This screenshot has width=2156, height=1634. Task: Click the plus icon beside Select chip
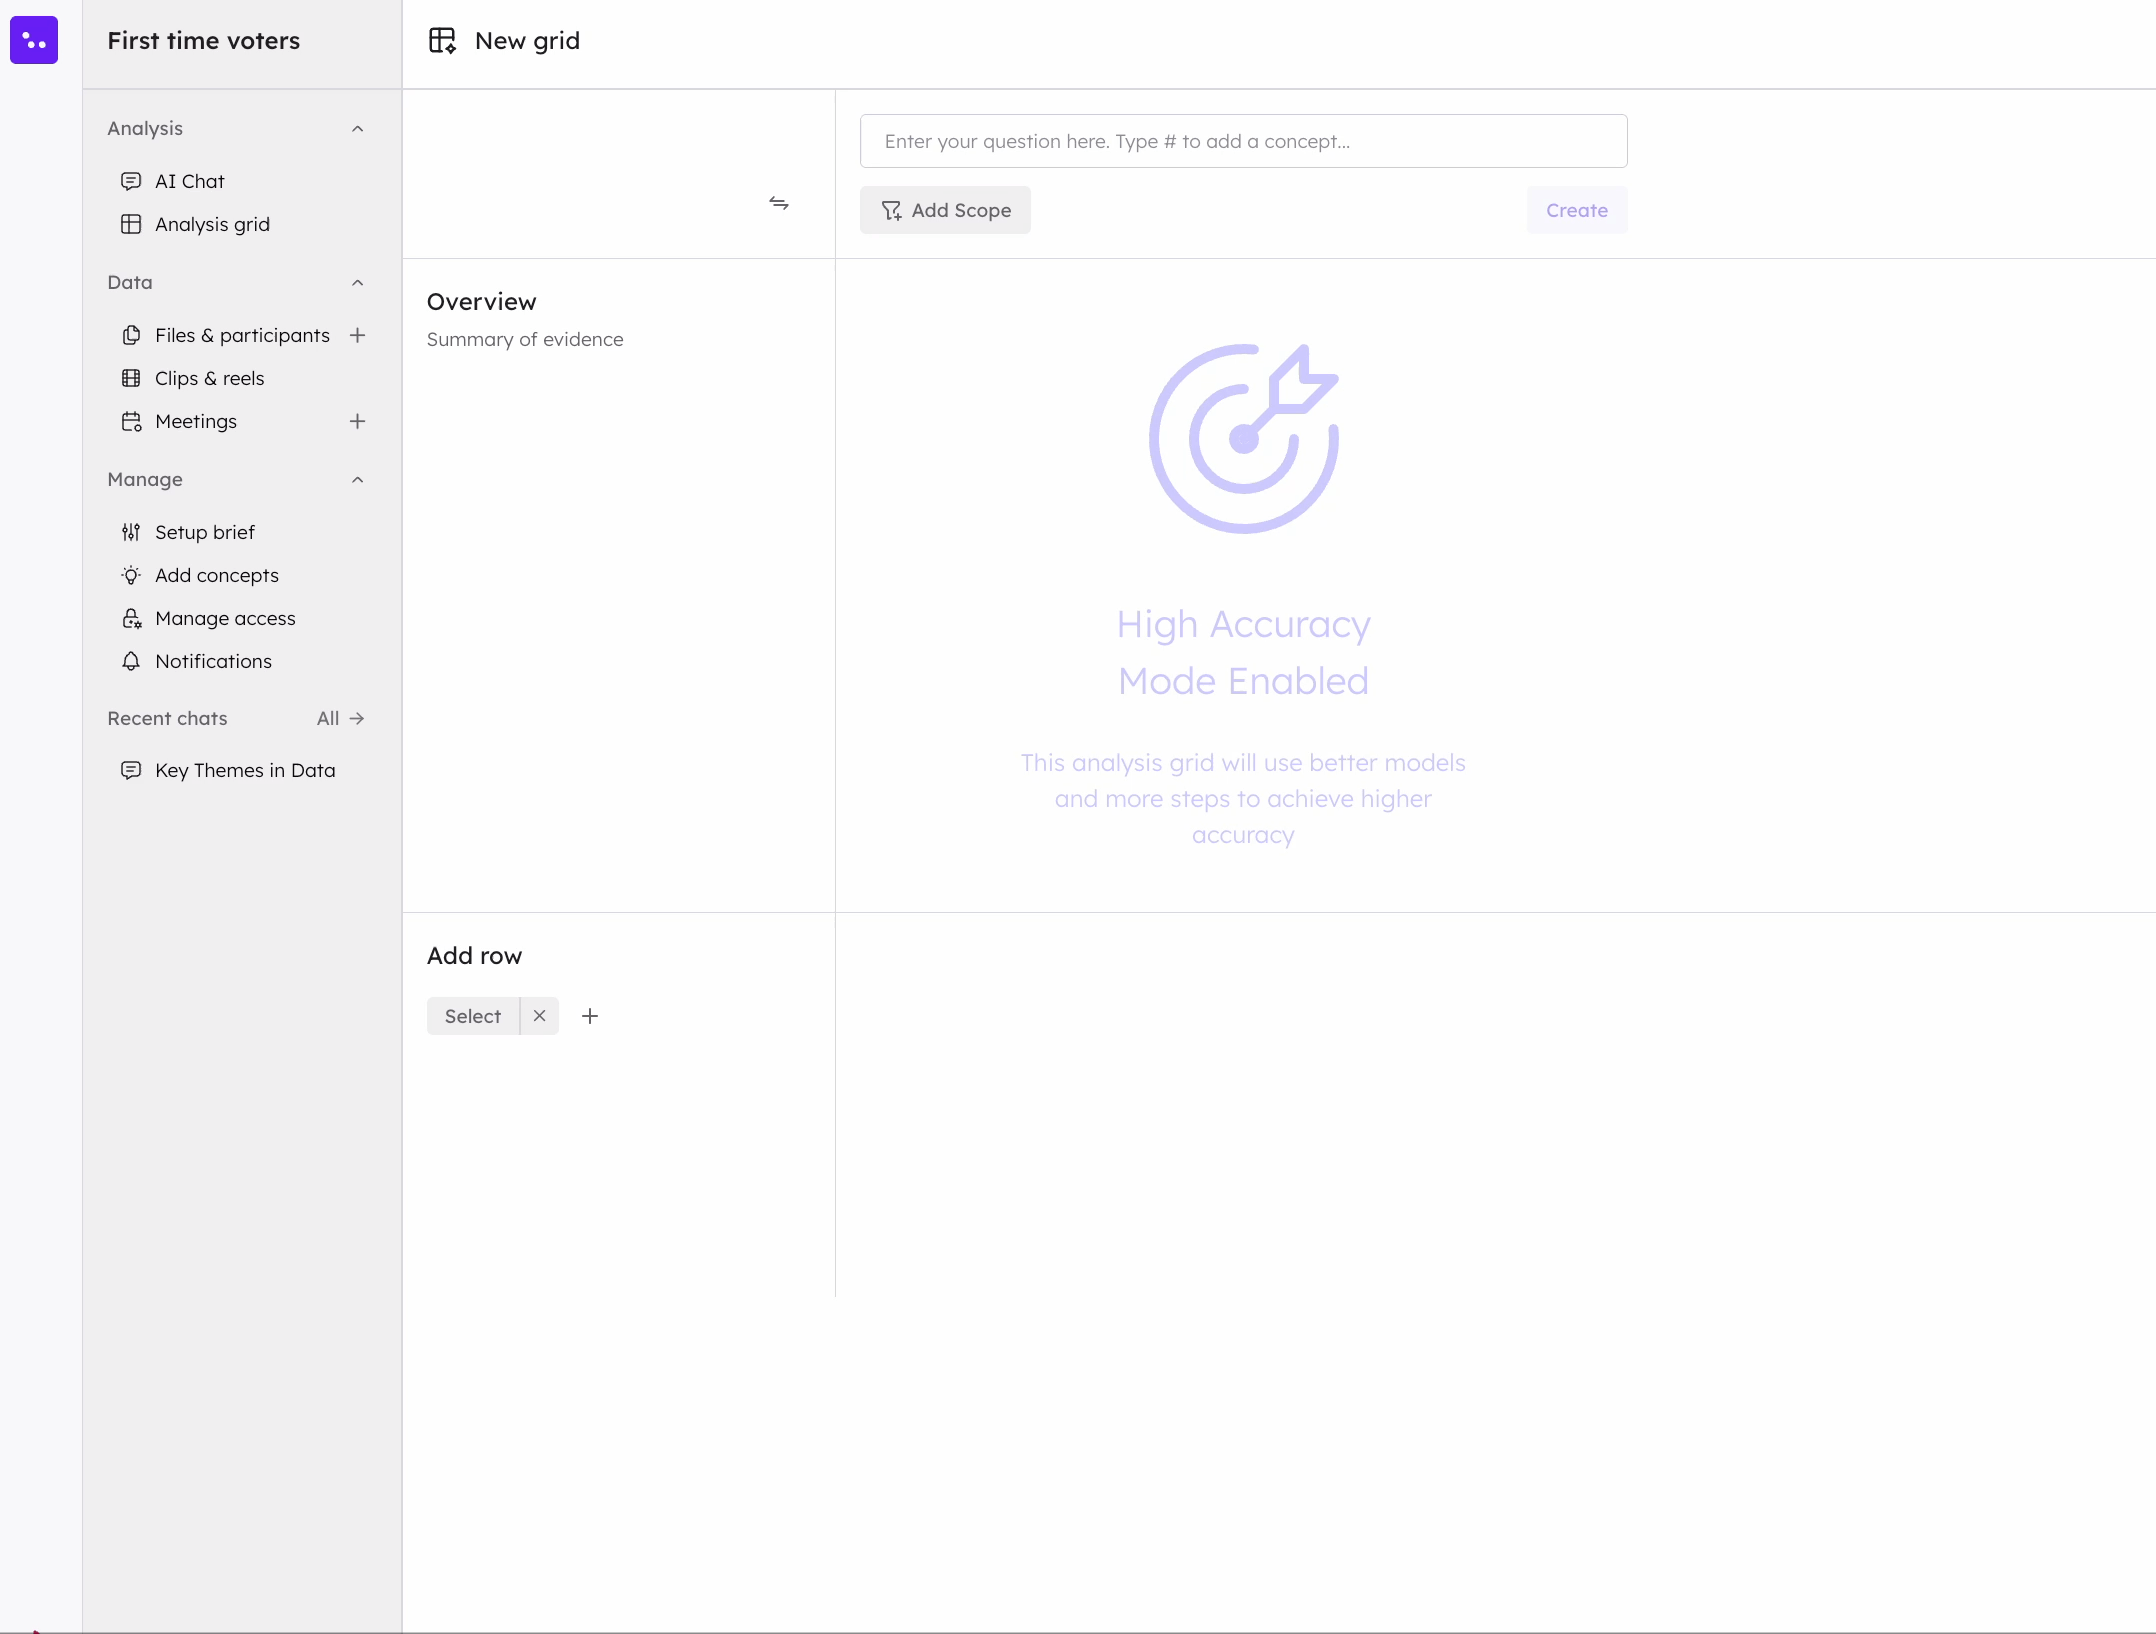click(x=590, y=1016)
